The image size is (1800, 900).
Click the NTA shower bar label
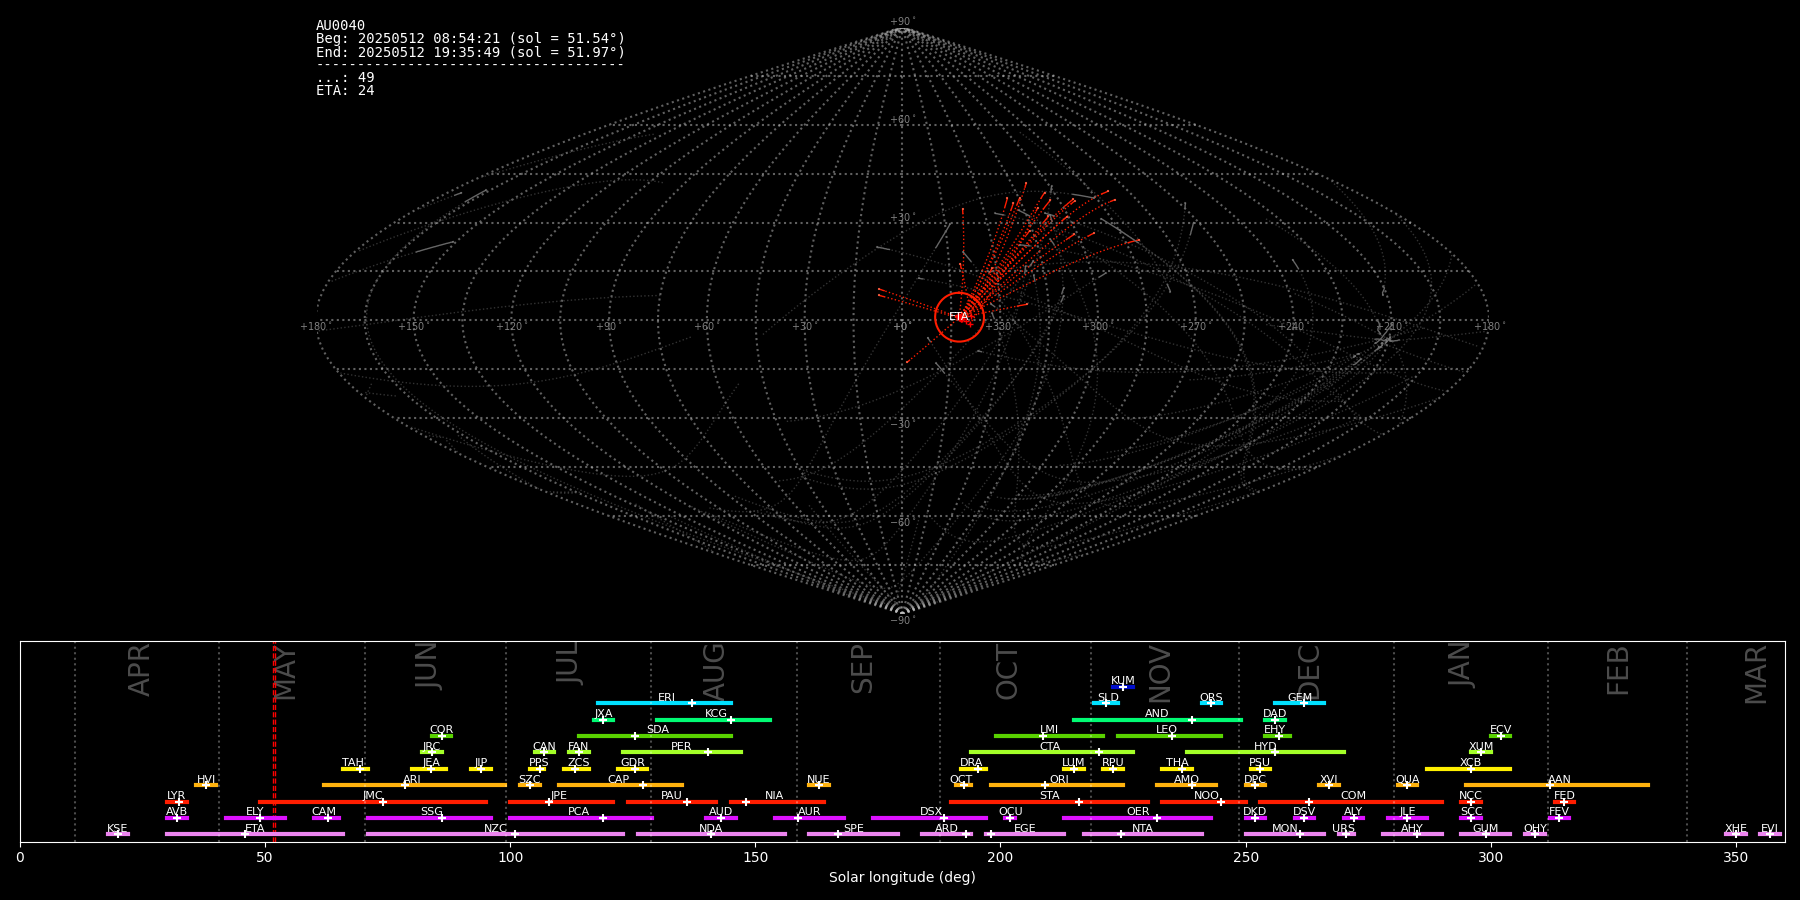point(1142,829)
